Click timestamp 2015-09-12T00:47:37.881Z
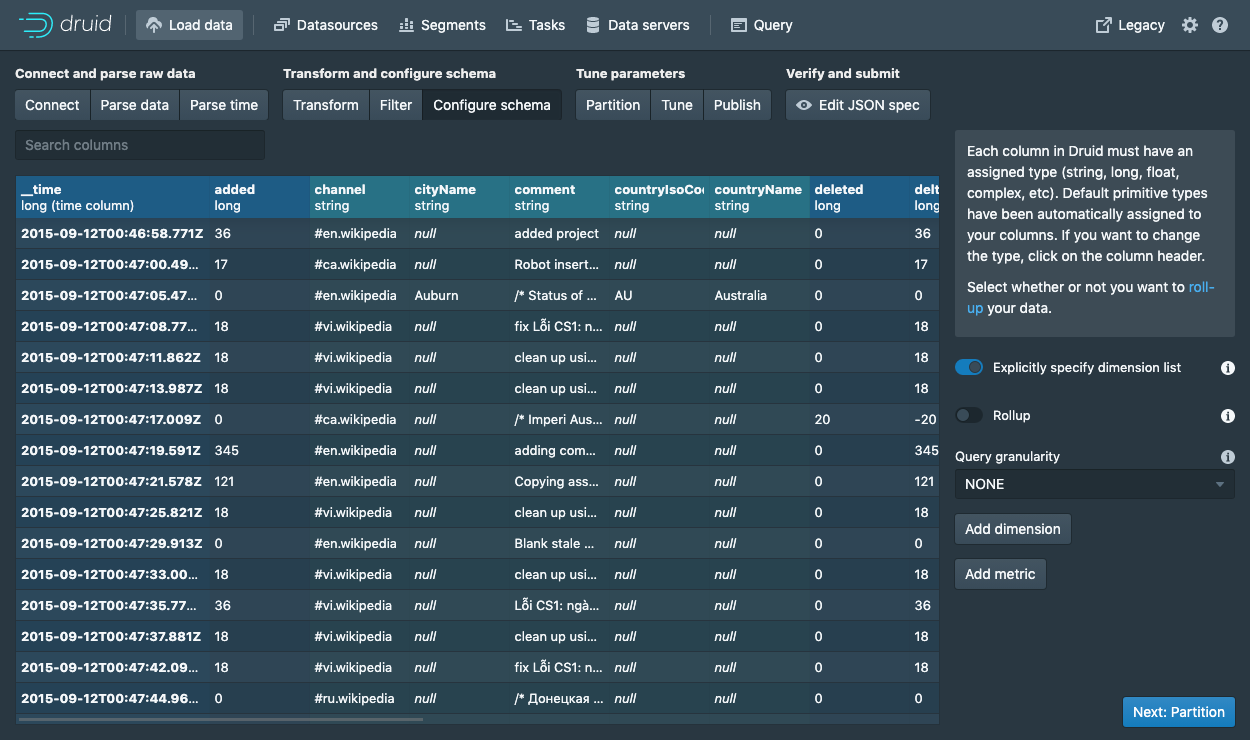Screen dimensions: 1250x740 (x=113, y=637)
